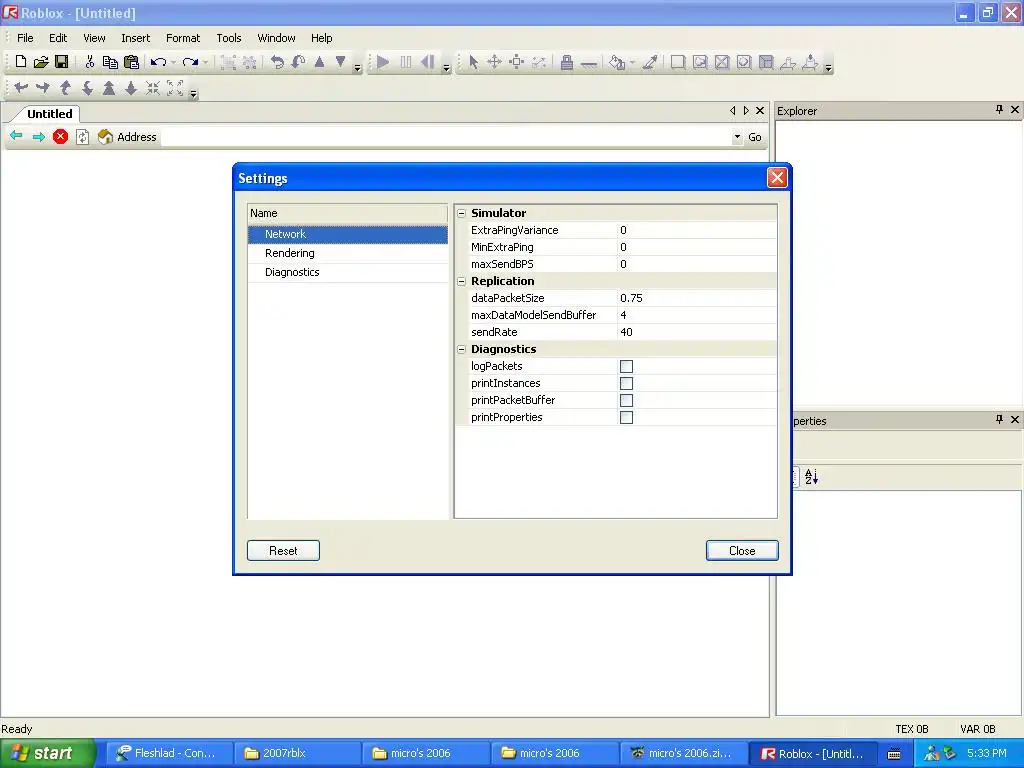Click the browser Forward green arrow

click(x=39, y=136)
